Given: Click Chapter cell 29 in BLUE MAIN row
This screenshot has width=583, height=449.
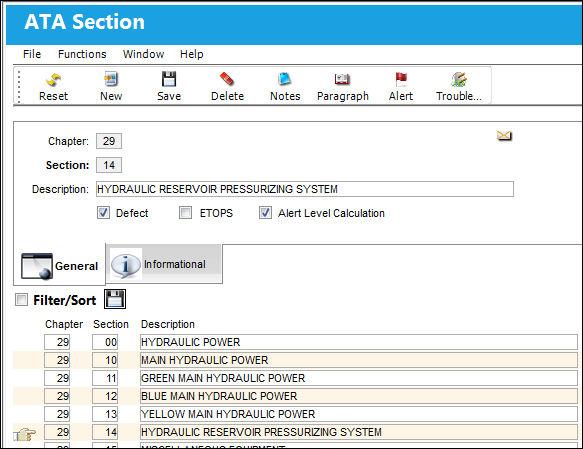Looking at the screenshot, I should pos(57,396).
